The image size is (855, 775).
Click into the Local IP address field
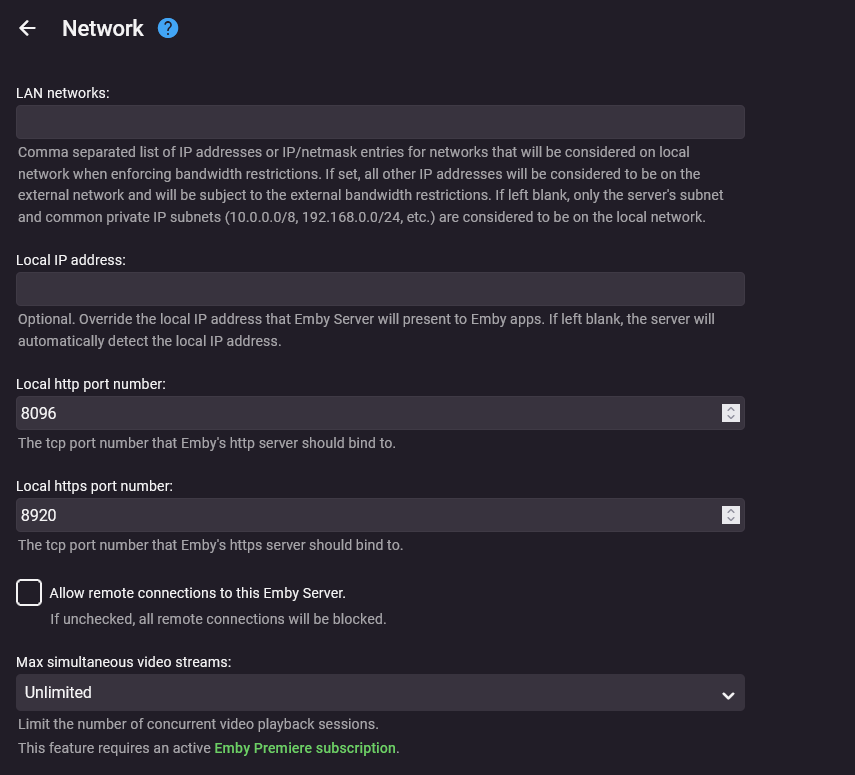click(x=380, y=289)
